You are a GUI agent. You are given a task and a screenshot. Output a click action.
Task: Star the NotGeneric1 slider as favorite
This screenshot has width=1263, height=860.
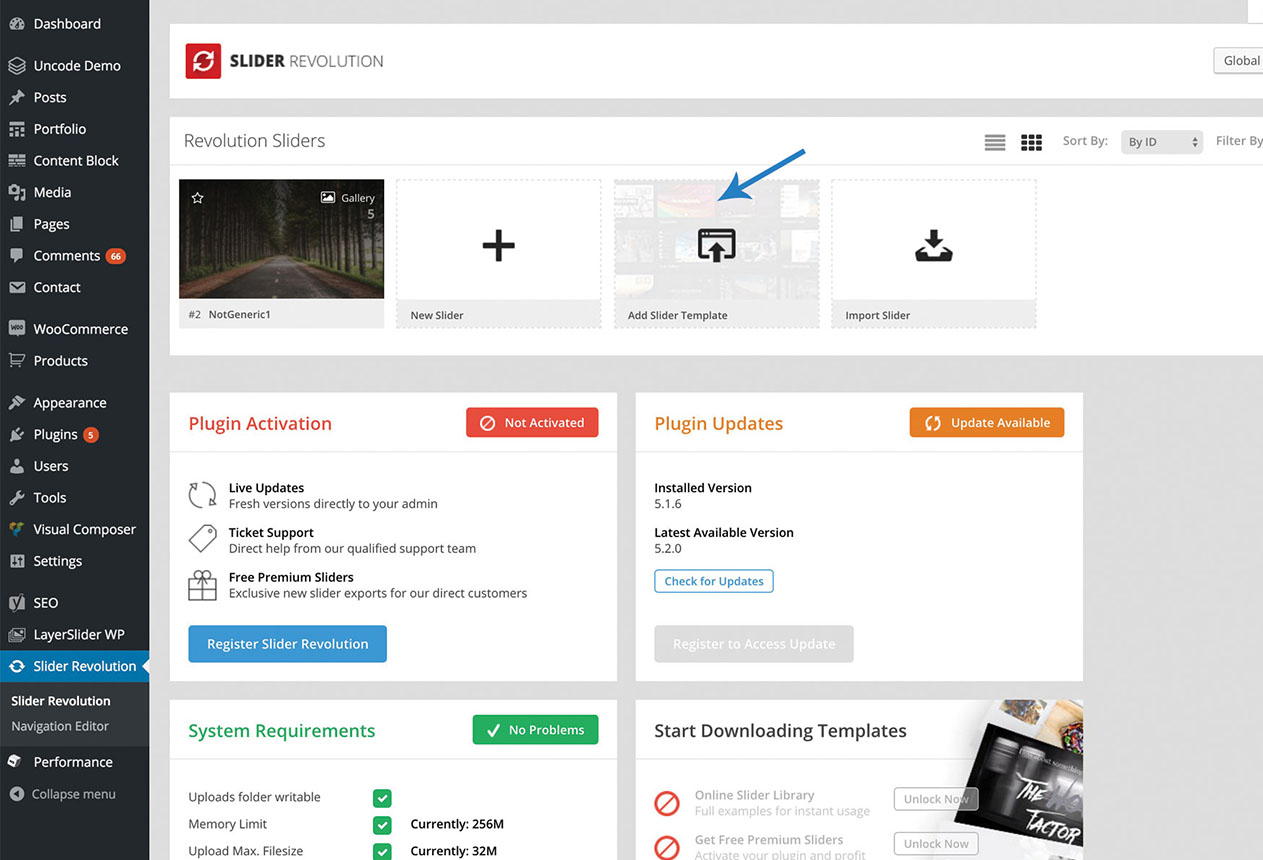(x=197, y=198)
